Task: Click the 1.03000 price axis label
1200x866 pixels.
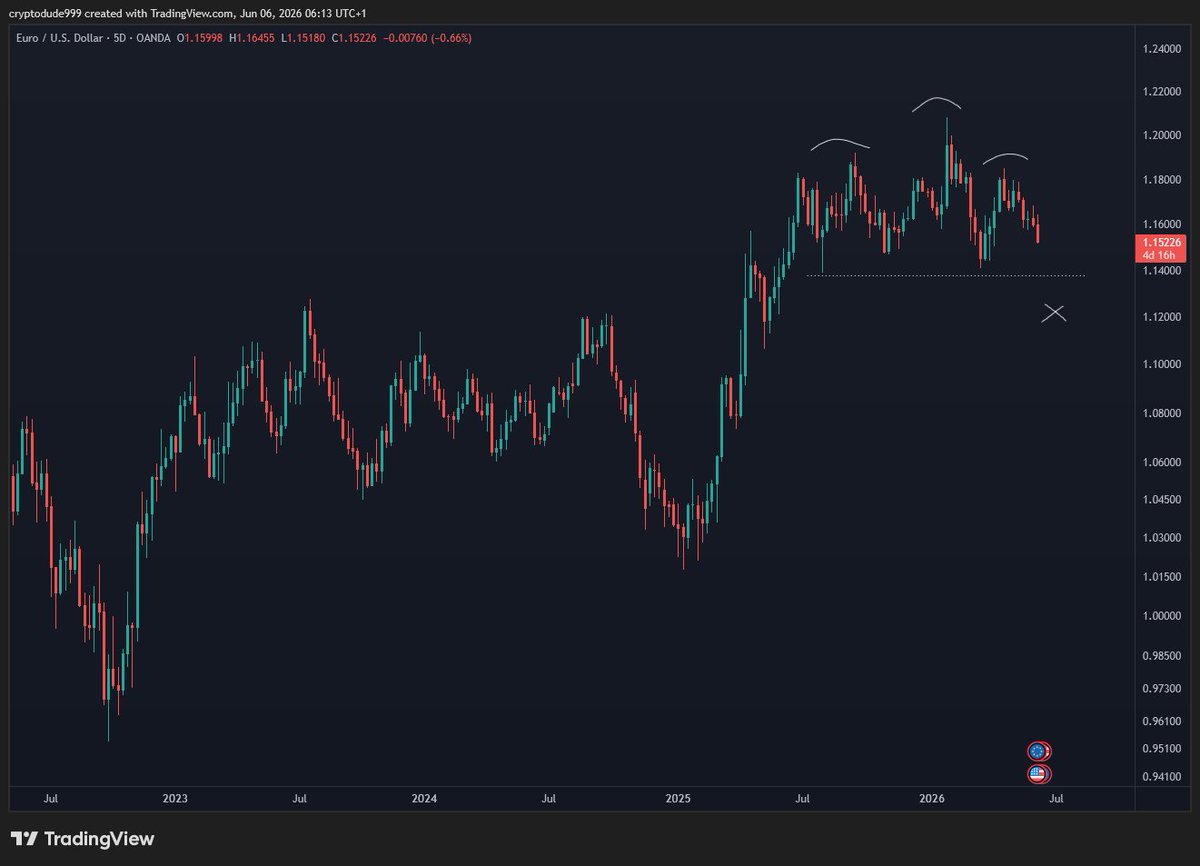Action: [x=1162, y=538]
